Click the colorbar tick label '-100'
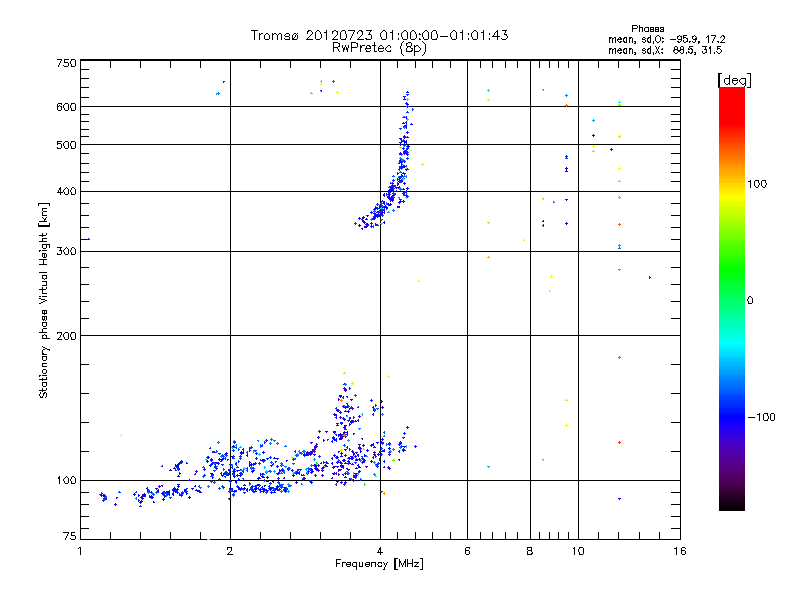The height and width of the screenshot is (600, 800). click(761, 417)
